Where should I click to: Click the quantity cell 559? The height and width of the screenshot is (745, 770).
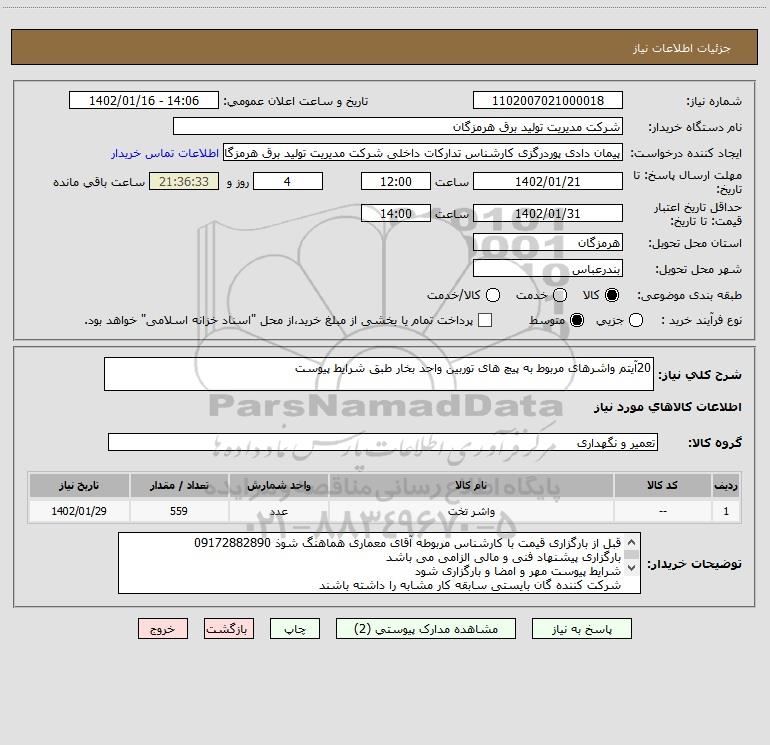pos(179,511)
